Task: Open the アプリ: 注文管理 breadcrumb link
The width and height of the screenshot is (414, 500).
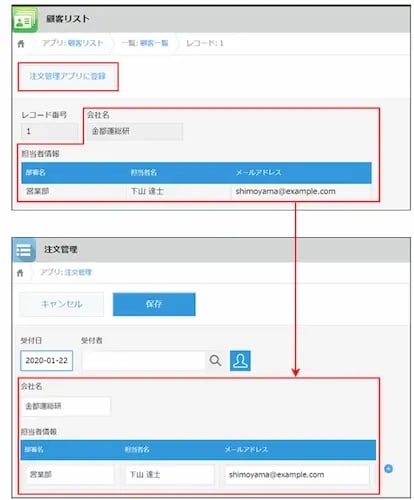Action: [x=66, y=272]
